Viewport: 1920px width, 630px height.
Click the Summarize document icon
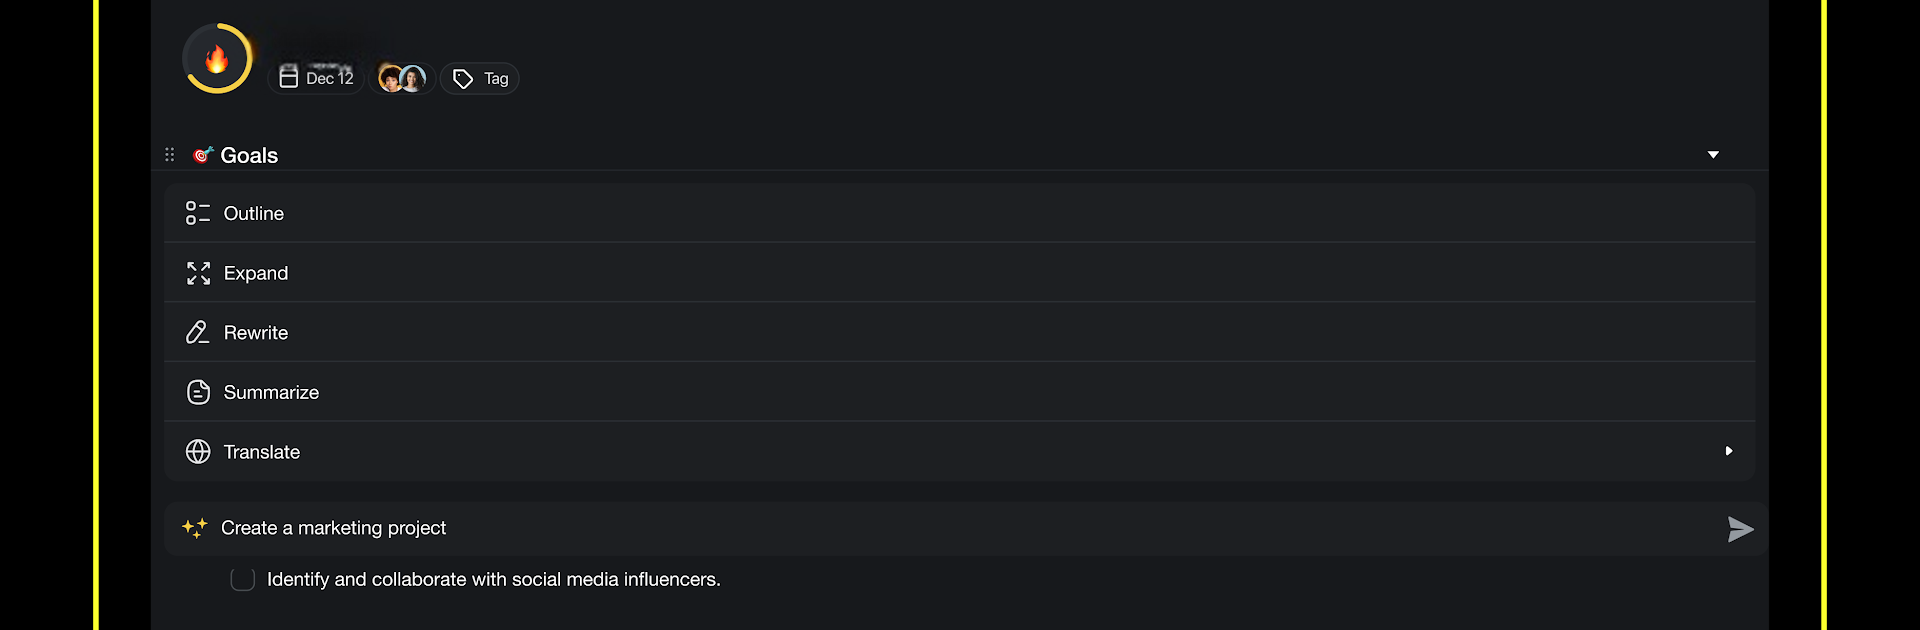click(x=198, y=392)
